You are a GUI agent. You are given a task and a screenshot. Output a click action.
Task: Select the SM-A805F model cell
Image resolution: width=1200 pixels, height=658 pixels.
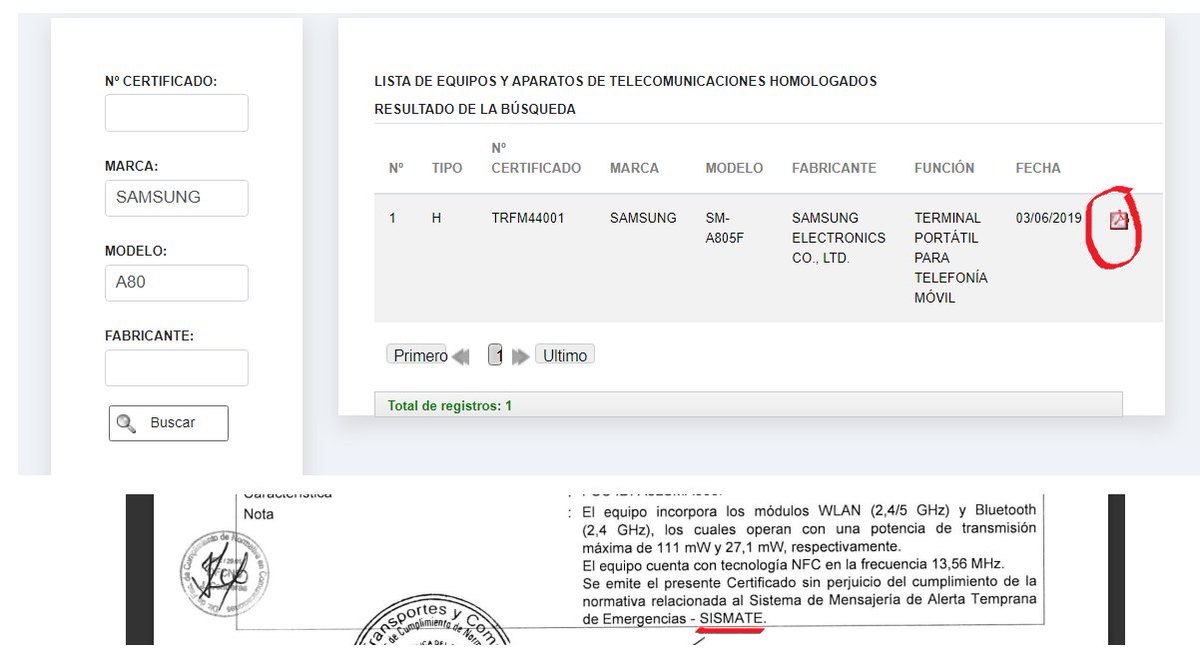(x=725, y=228)
